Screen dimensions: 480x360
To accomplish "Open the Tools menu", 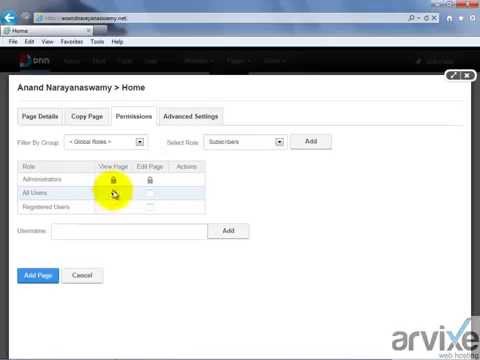I will (x=97, y=42).
